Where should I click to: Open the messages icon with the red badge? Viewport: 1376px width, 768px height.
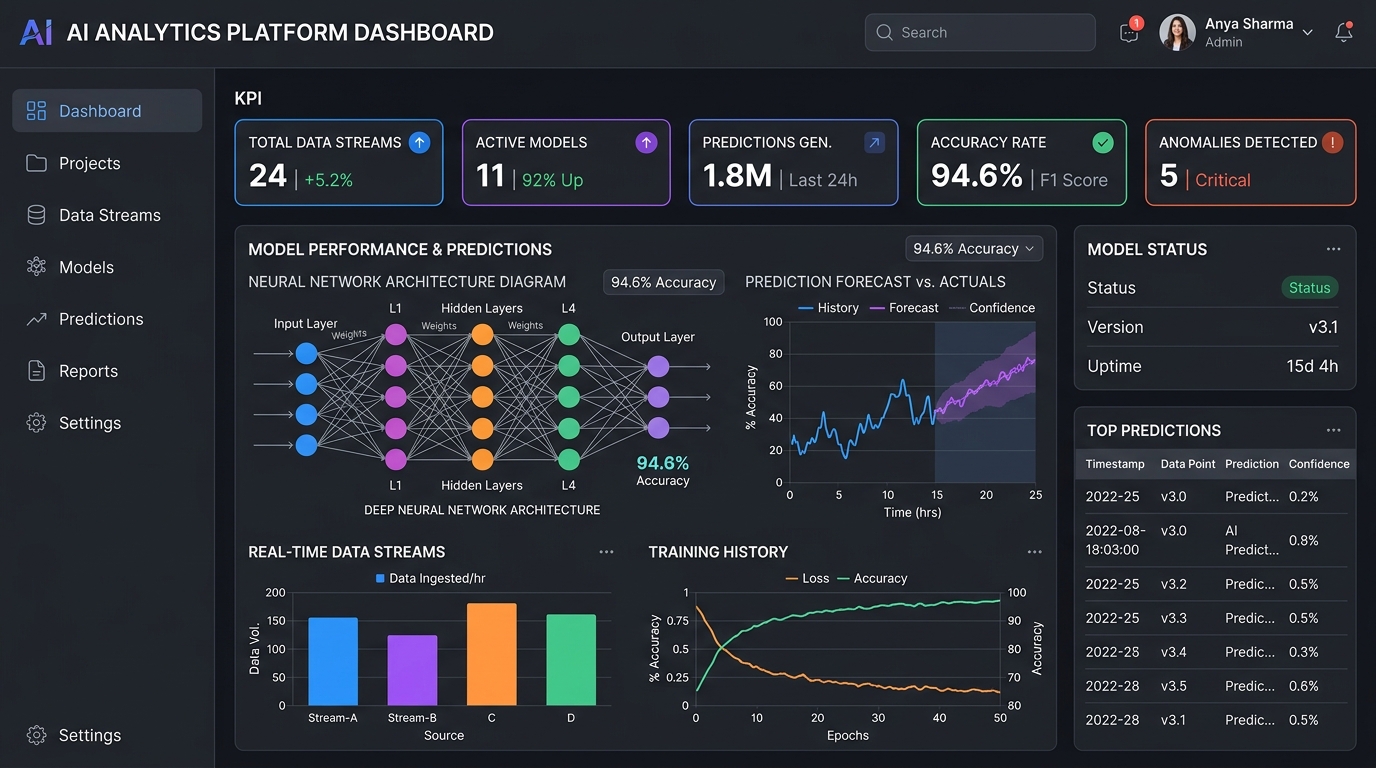point(1129,33)
